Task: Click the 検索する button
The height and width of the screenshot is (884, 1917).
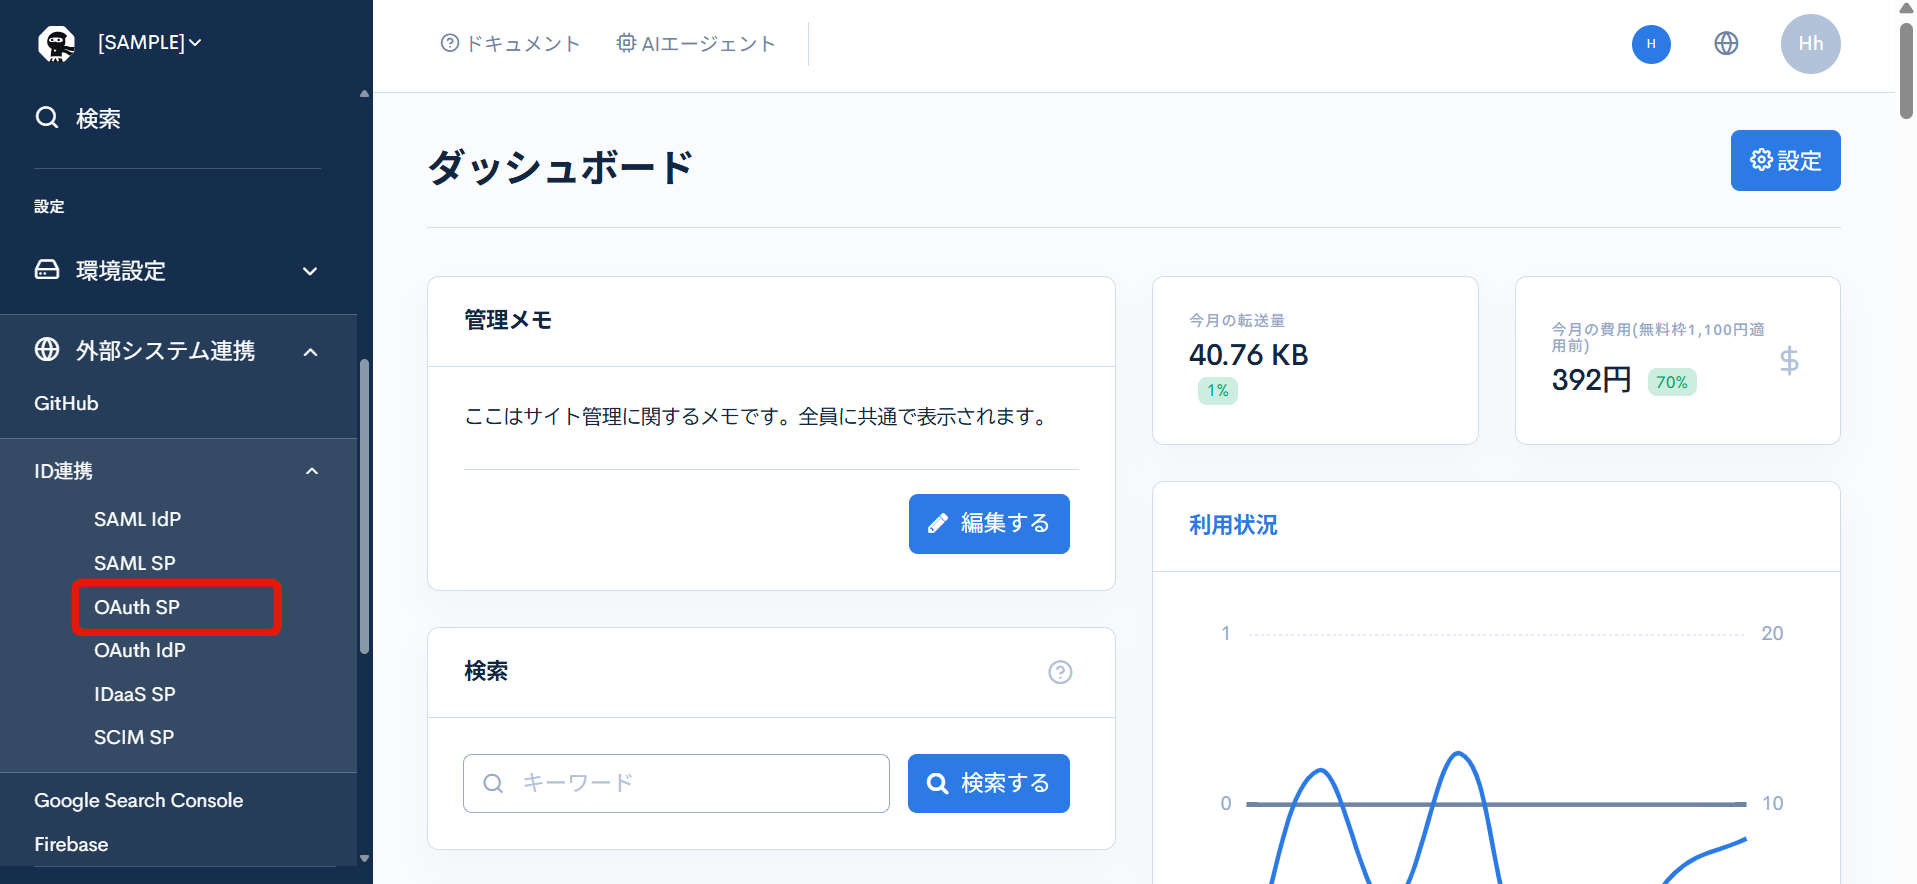Action: pos(989,783)
